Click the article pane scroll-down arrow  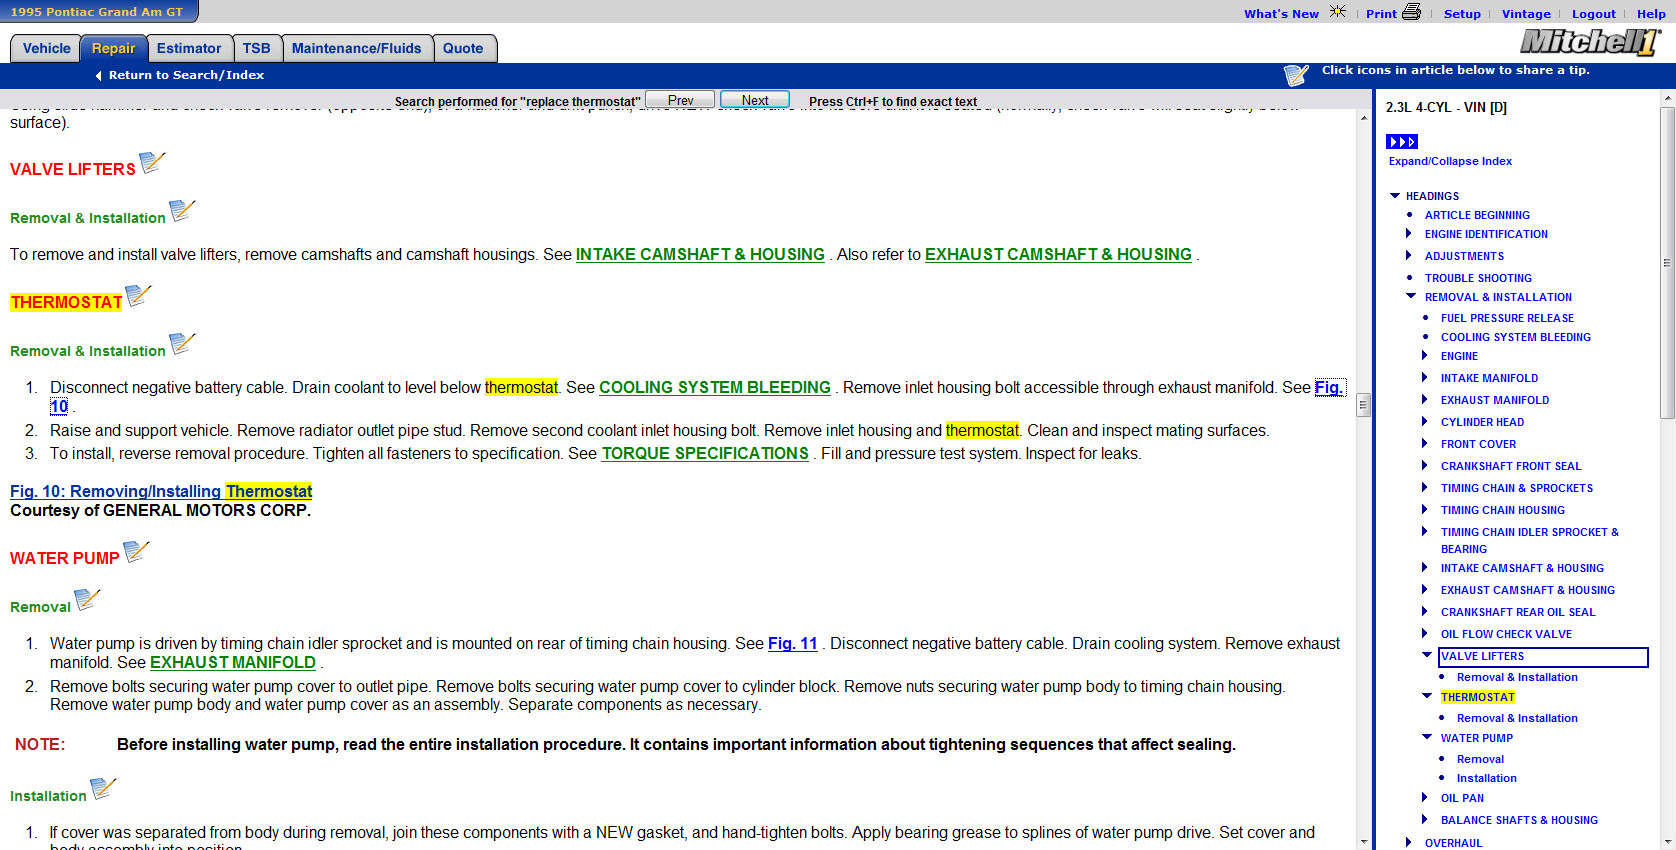point(1364,841)
